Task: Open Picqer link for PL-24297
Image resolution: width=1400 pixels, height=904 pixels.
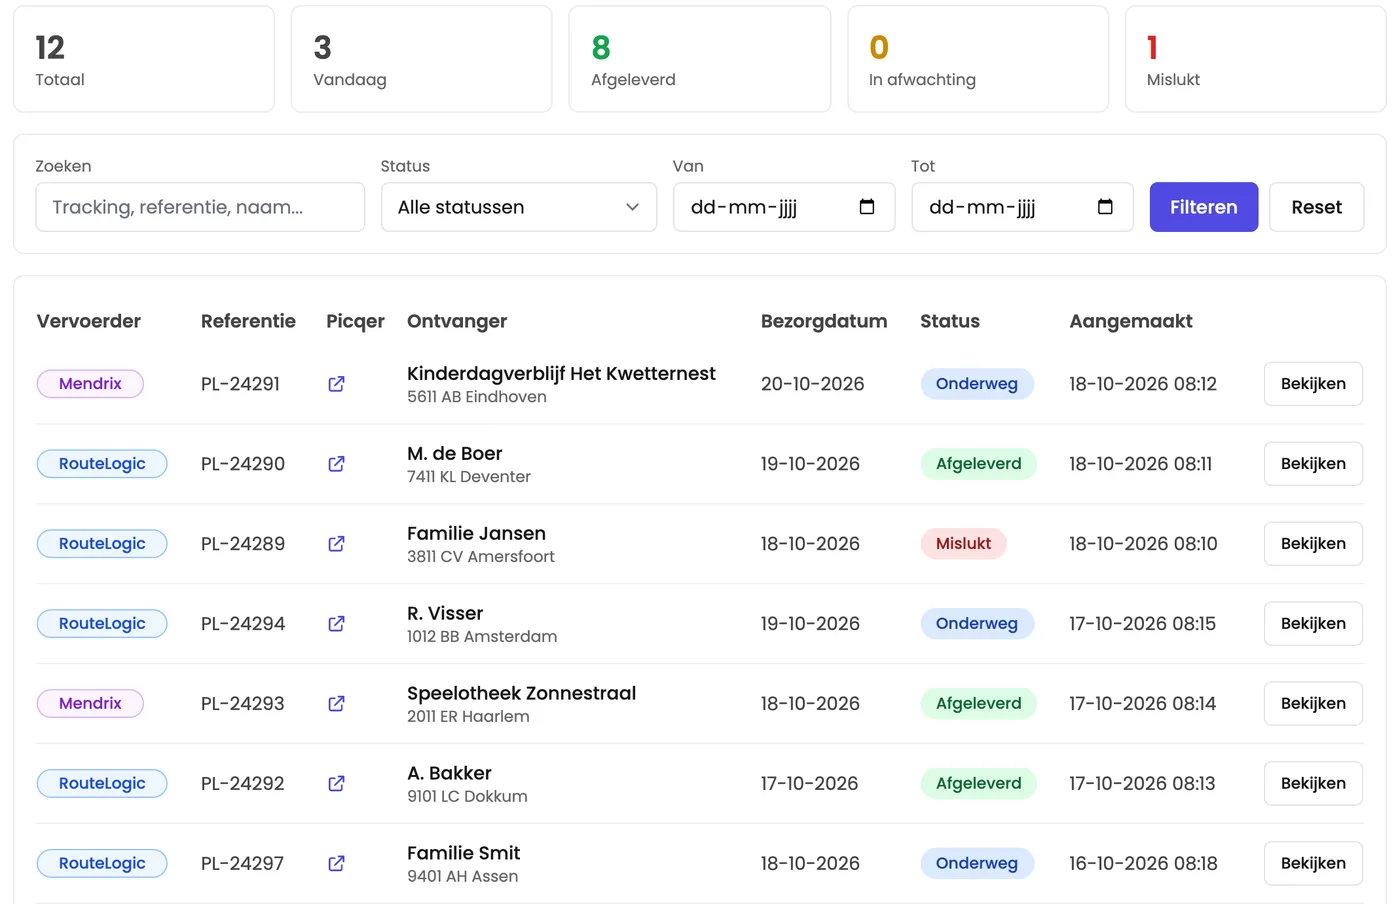Action: tap(336, 864)
